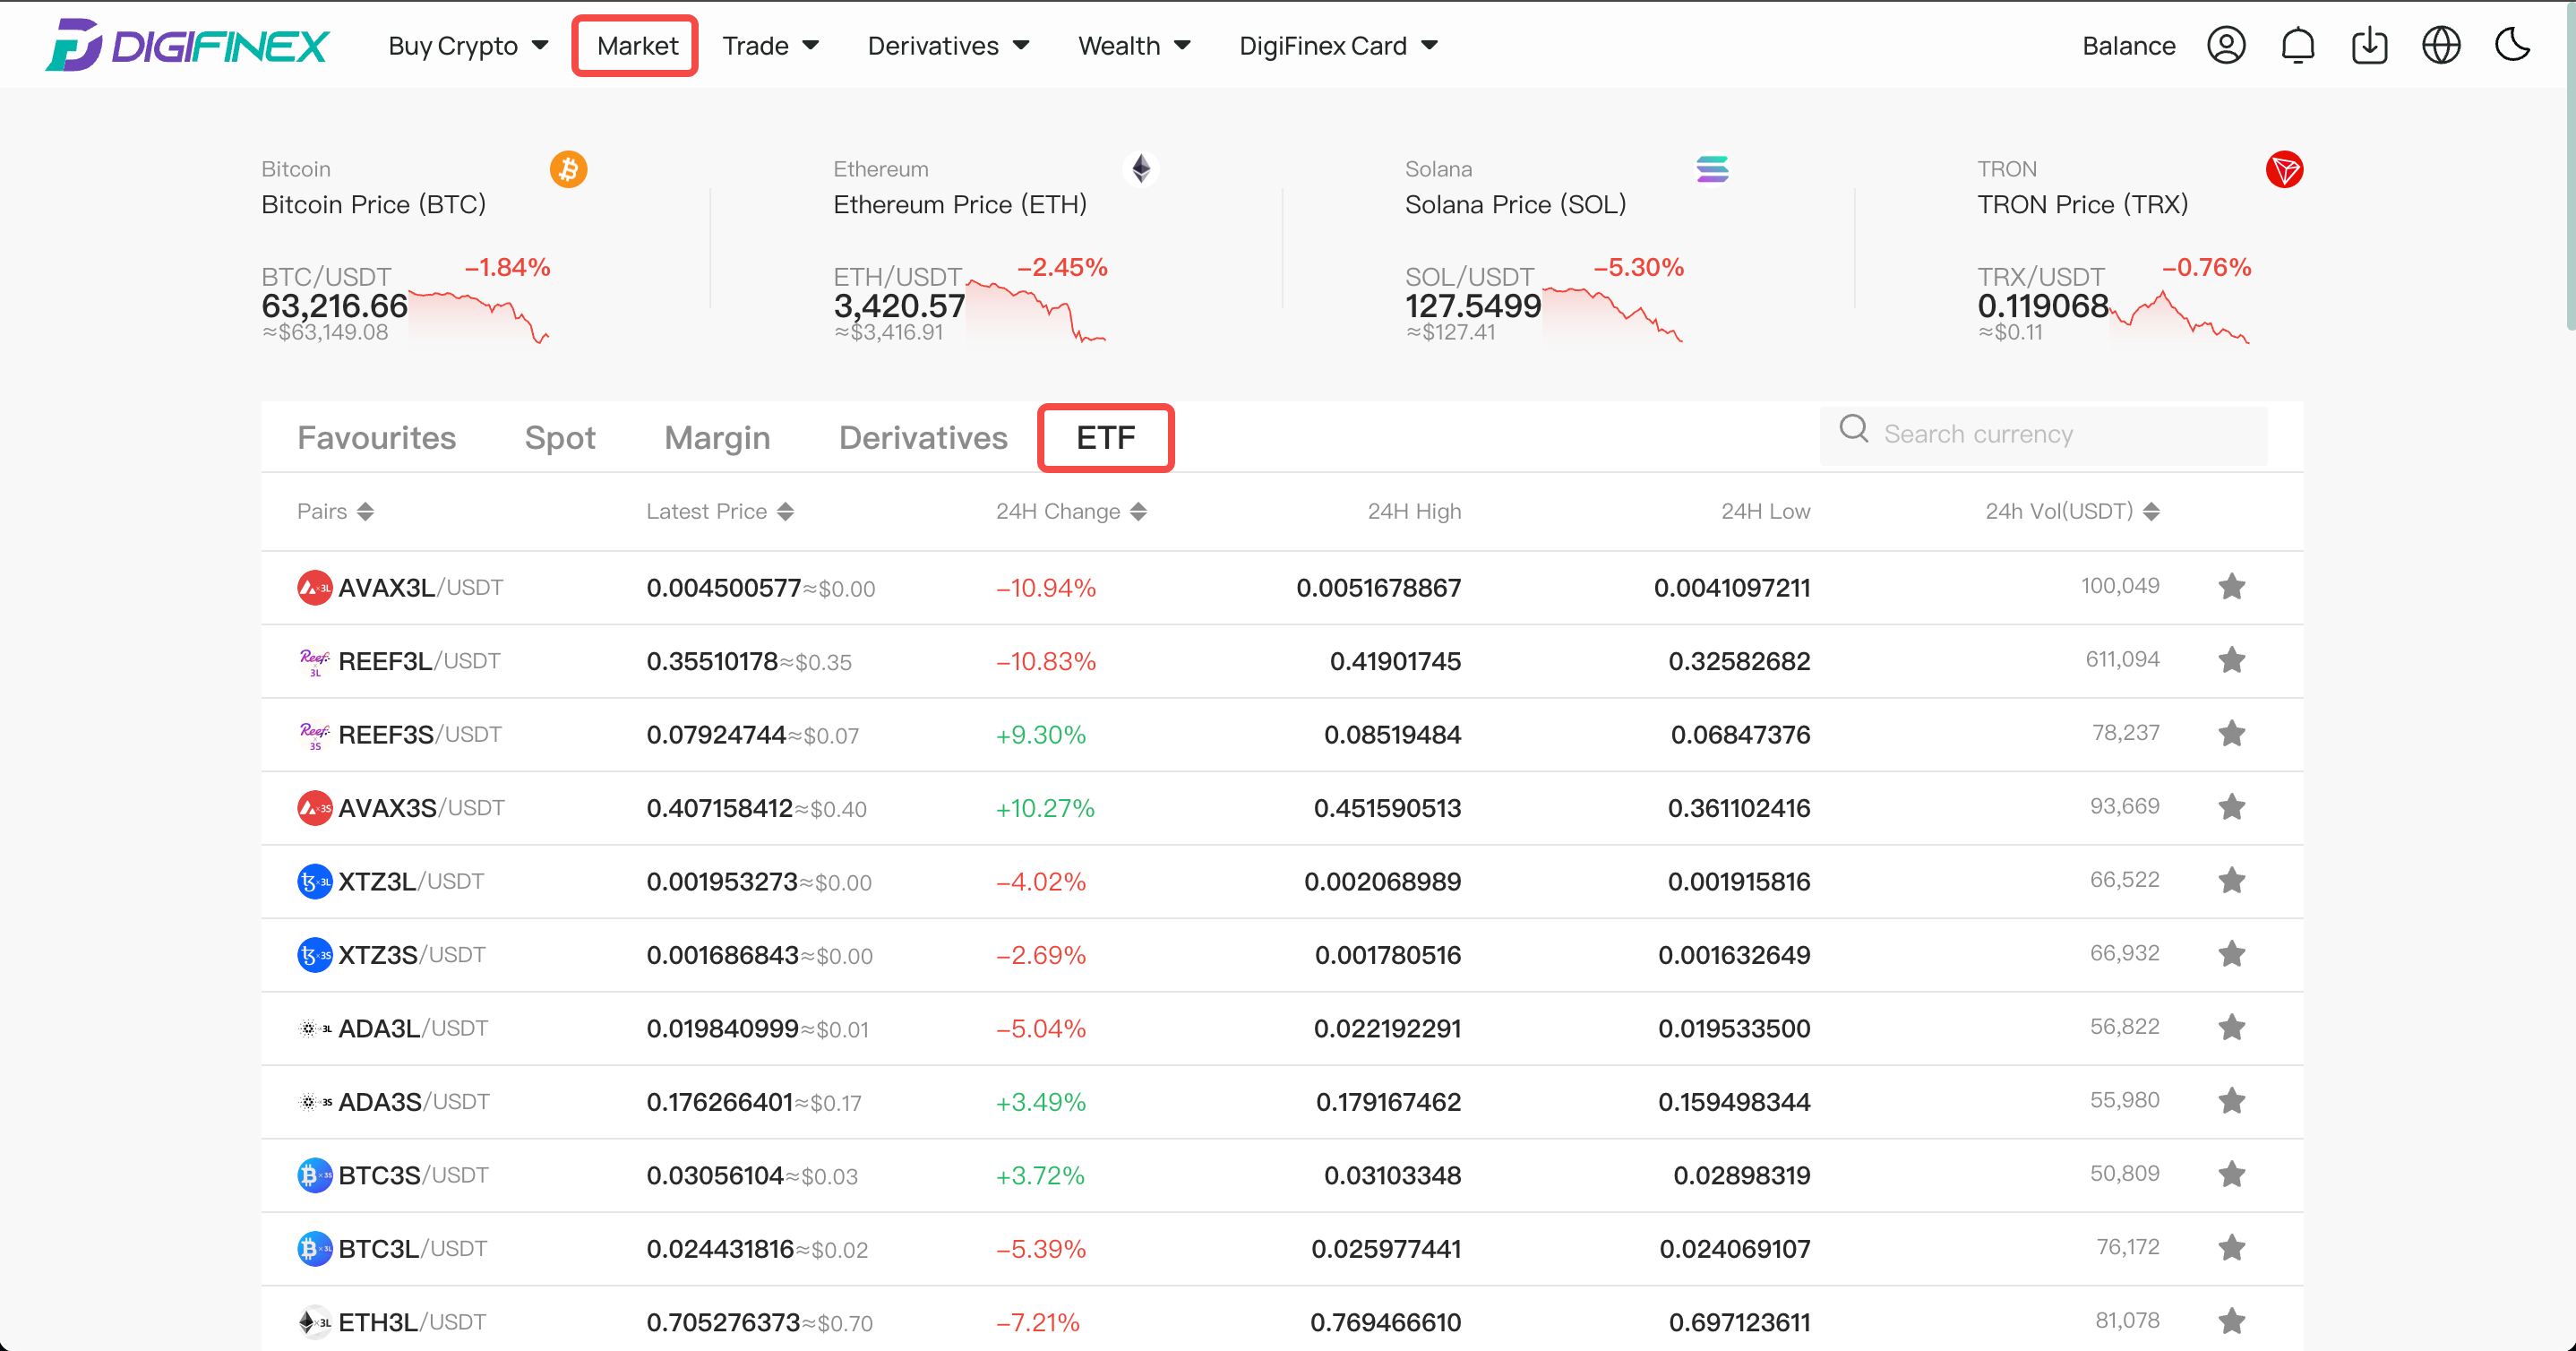The image size is (2576, 1351).
Task: Click the ADA3L token icon
Action: click(x=314, y=1028)
